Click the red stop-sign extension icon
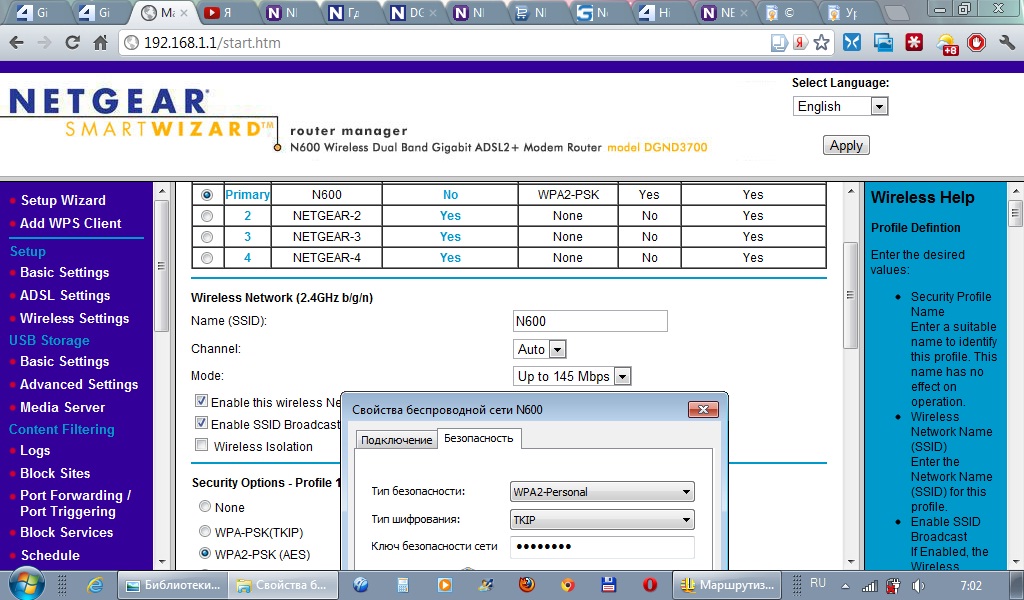Image resolution: width=1024 pixels, height=600 pixels. 977,43
